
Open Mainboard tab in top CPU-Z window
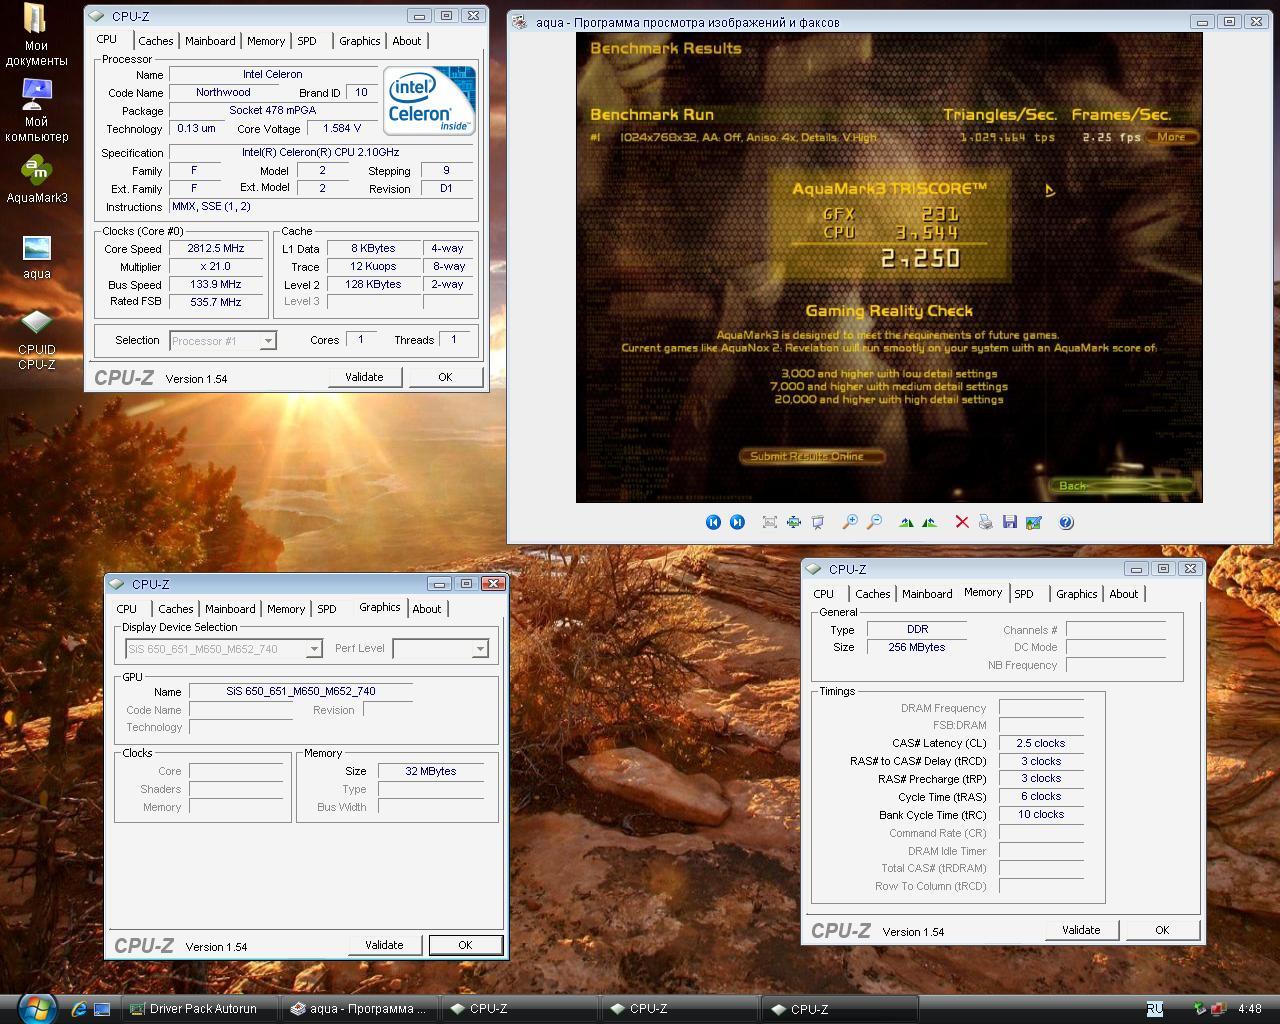pos(210,41)
